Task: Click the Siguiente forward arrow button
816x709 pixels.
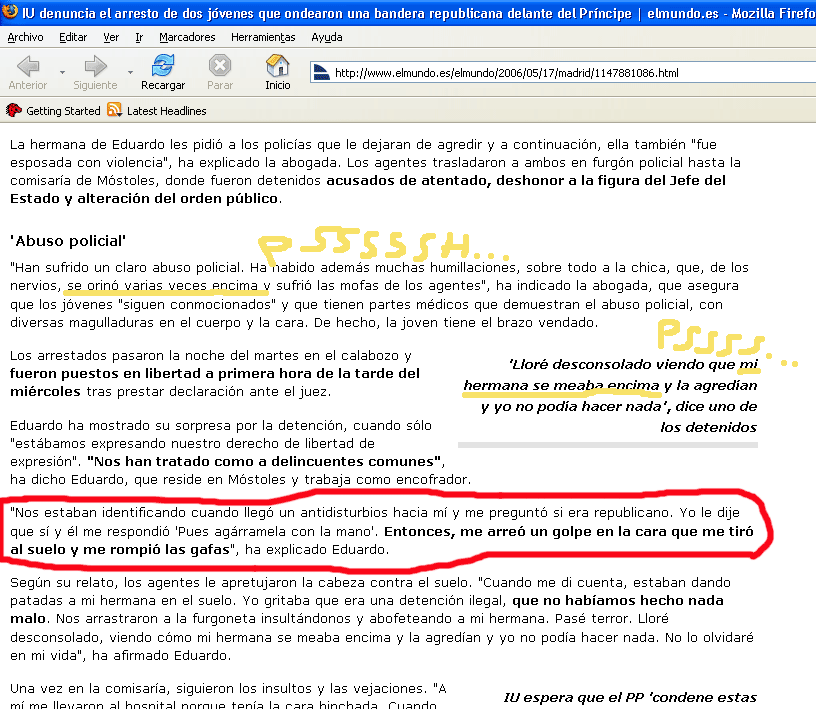Action: pos(95,71)
